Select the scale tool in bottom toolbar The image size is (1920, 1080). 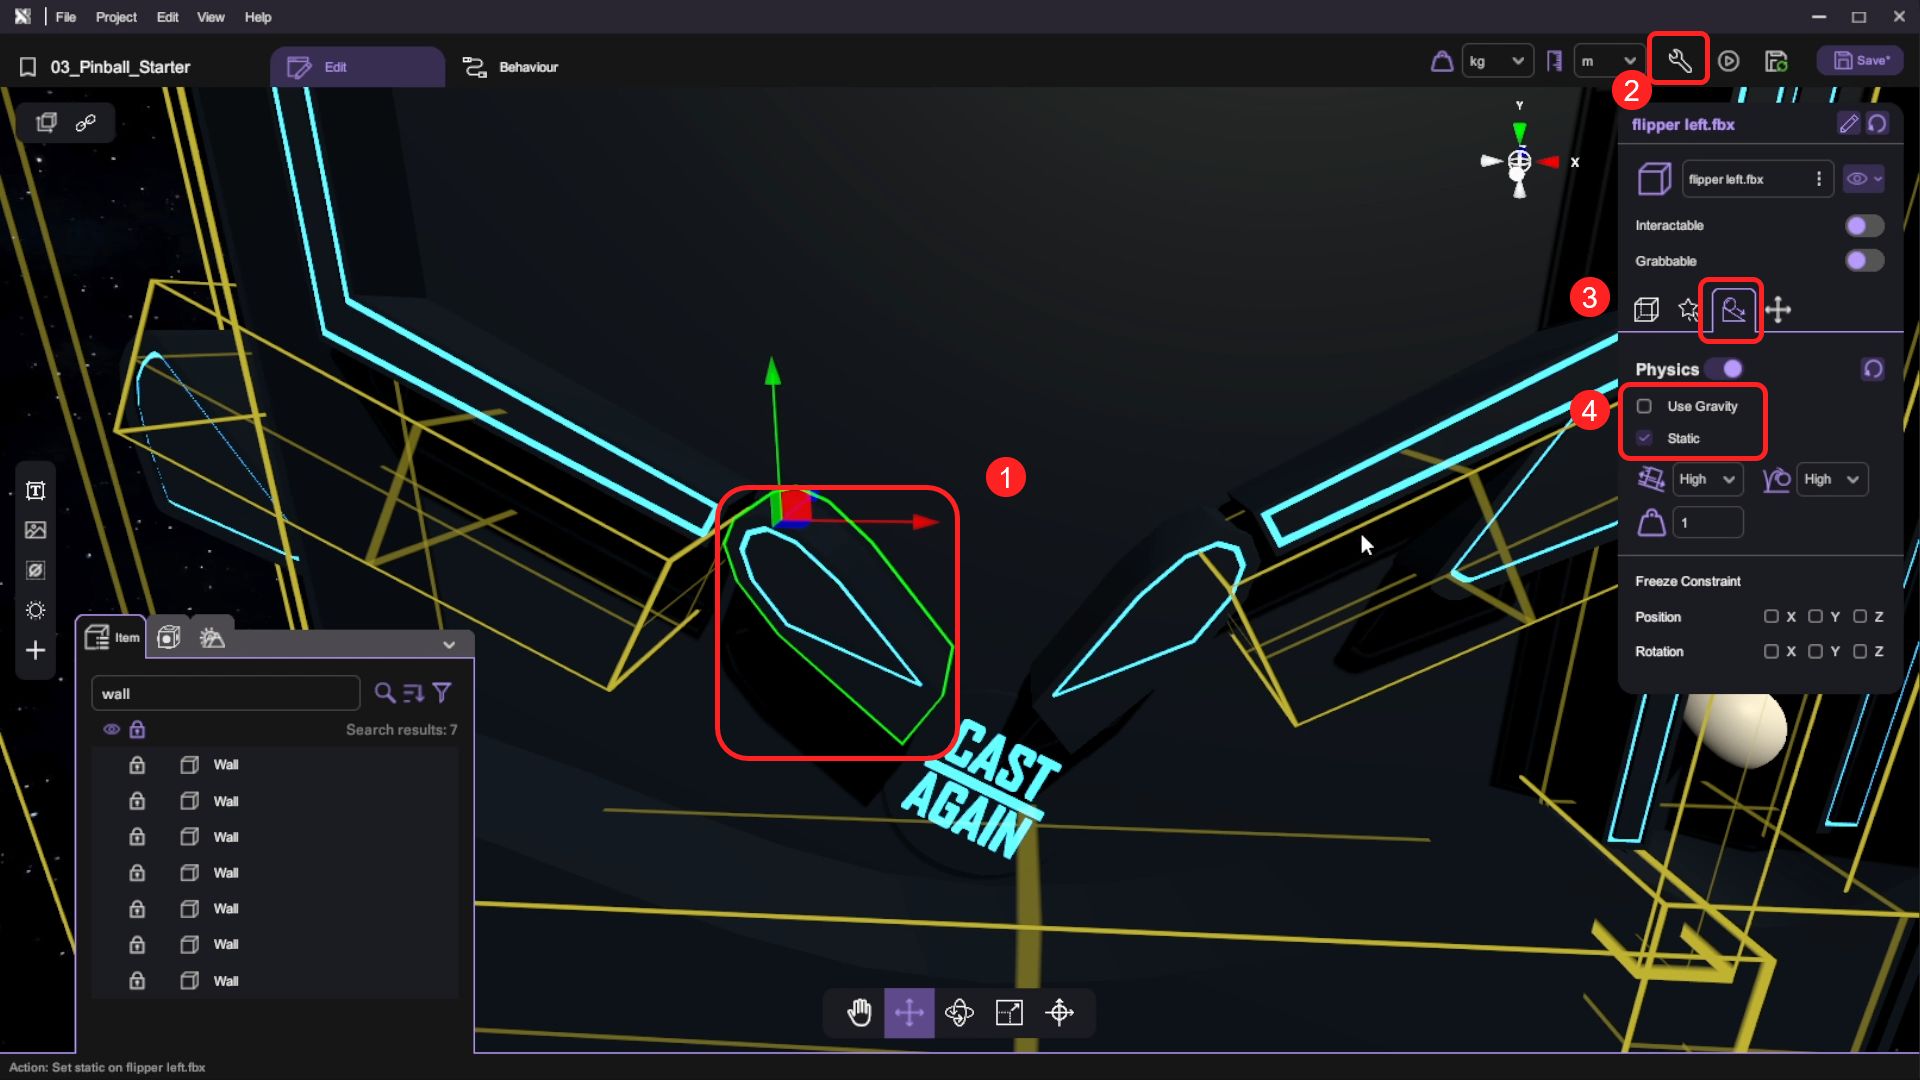tap(1009, 1012)
